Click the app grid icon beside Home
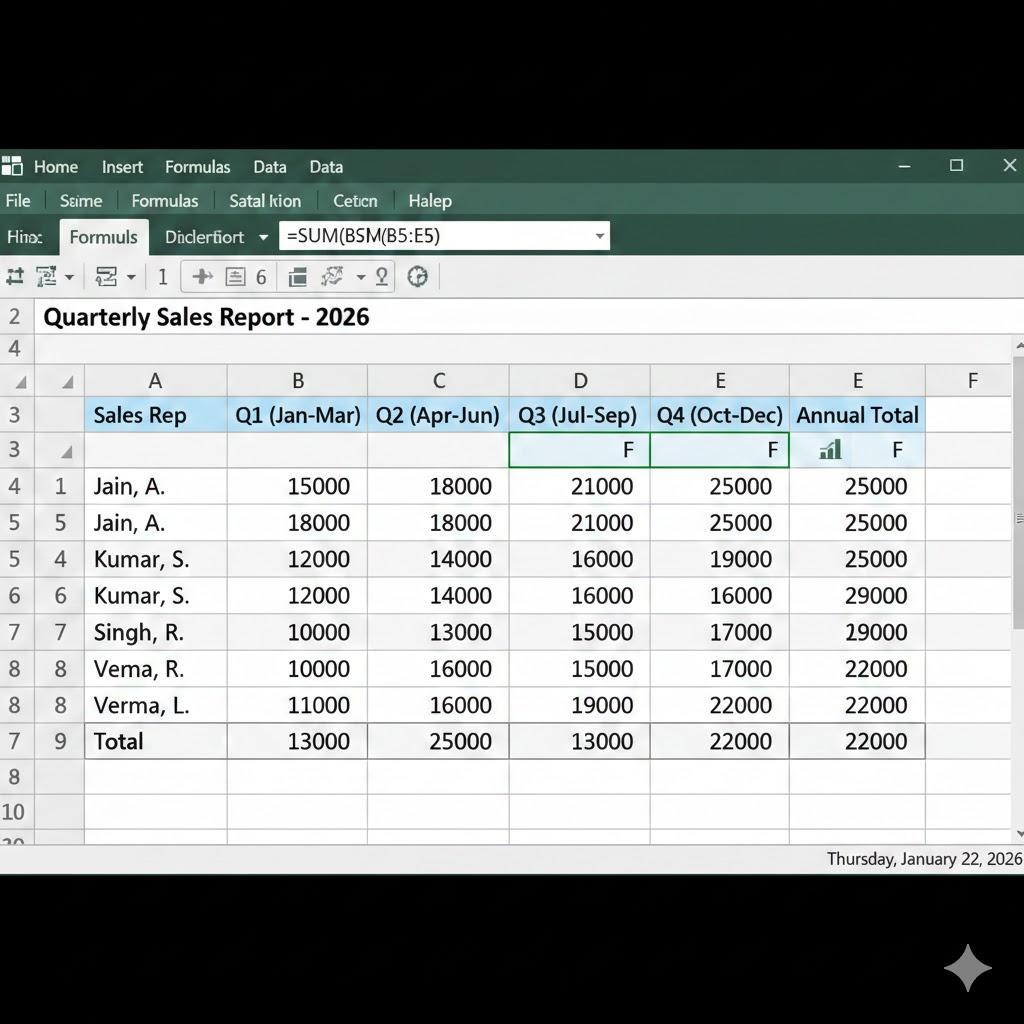Image resolution: width=1024 pixels, height=1024 pixels. pyautogui.click(x=12, y=166)
